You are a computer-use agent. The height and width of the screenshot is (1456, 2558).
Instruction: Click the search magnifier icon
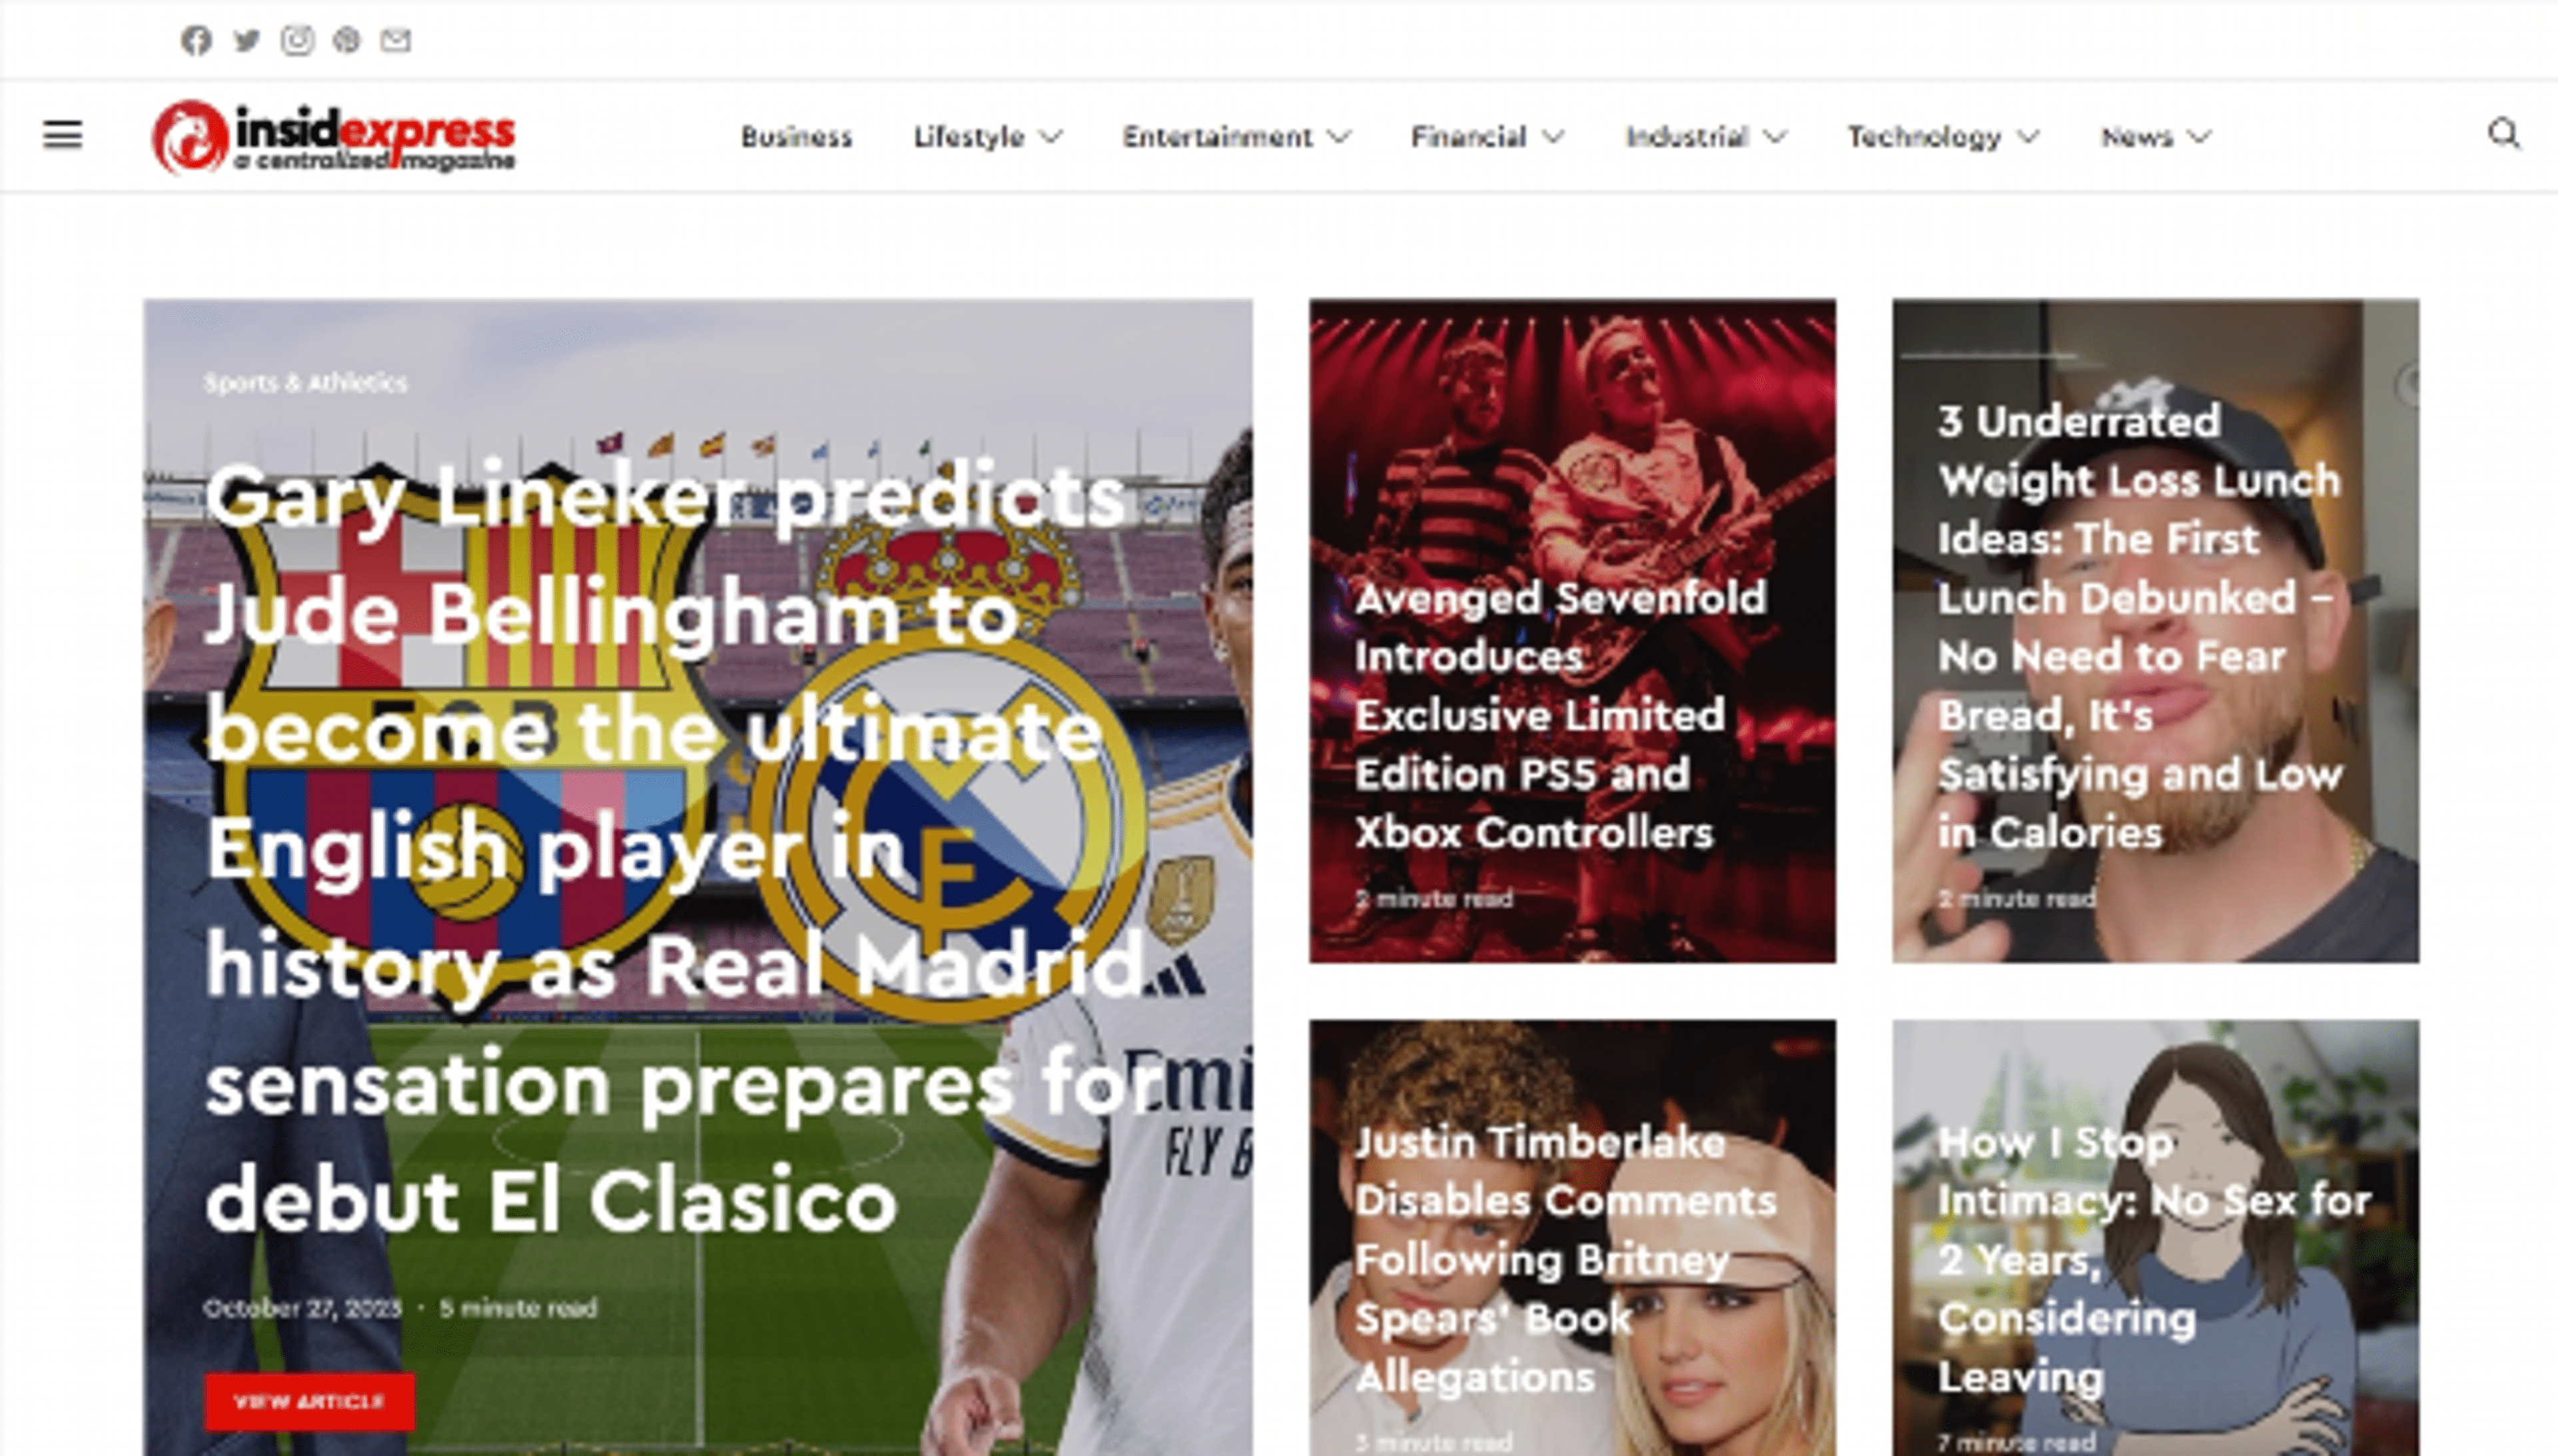[2503, 133]
